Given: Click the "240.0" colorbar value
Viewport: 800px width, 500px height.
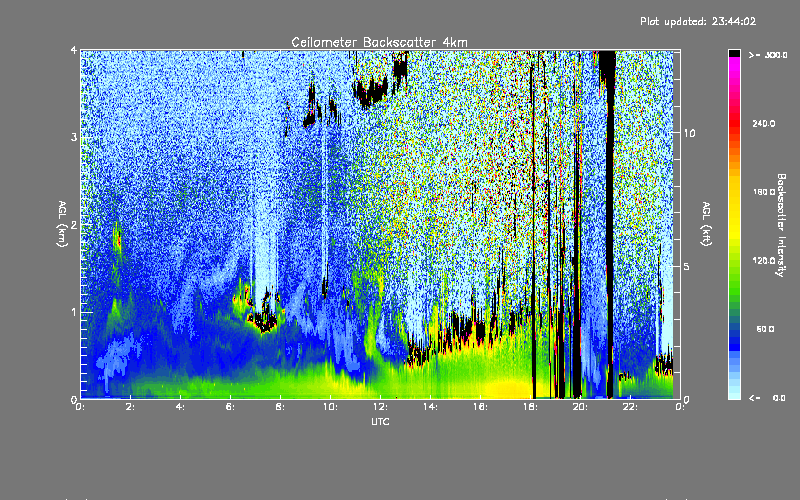Looking at the screenshot, I should click(764, 123).
